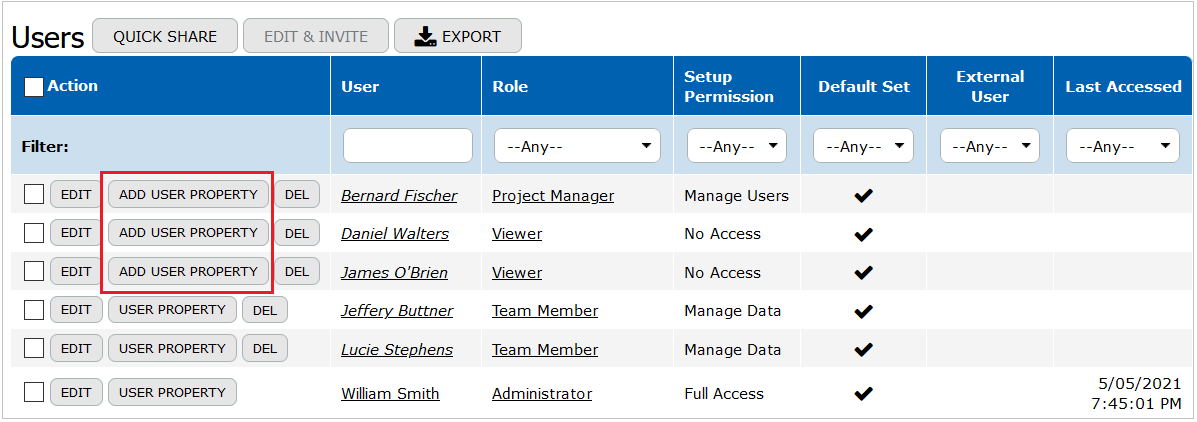Click the Default Set column header

click(x=864, y=87)
